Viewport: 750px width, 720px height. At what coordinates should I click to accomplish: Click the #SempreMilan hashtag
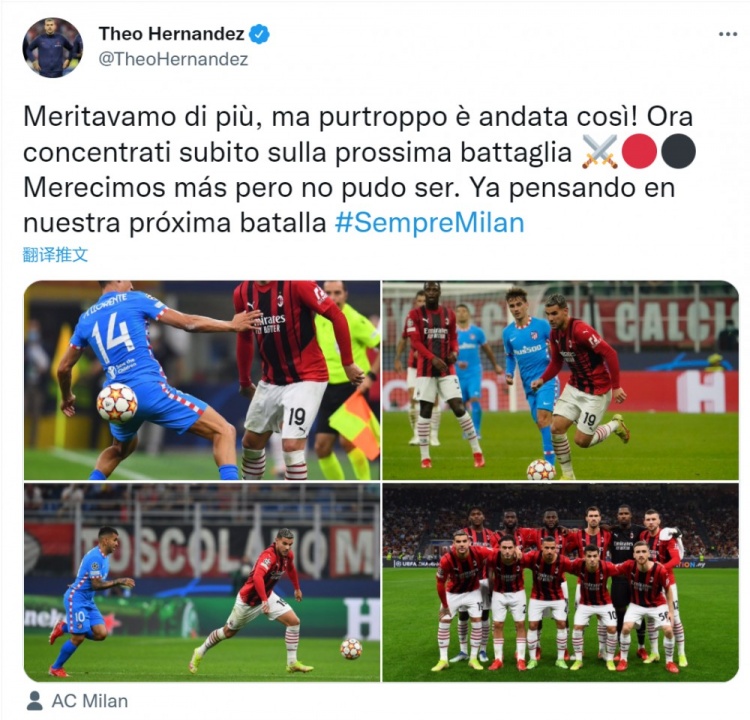point(430,223)
